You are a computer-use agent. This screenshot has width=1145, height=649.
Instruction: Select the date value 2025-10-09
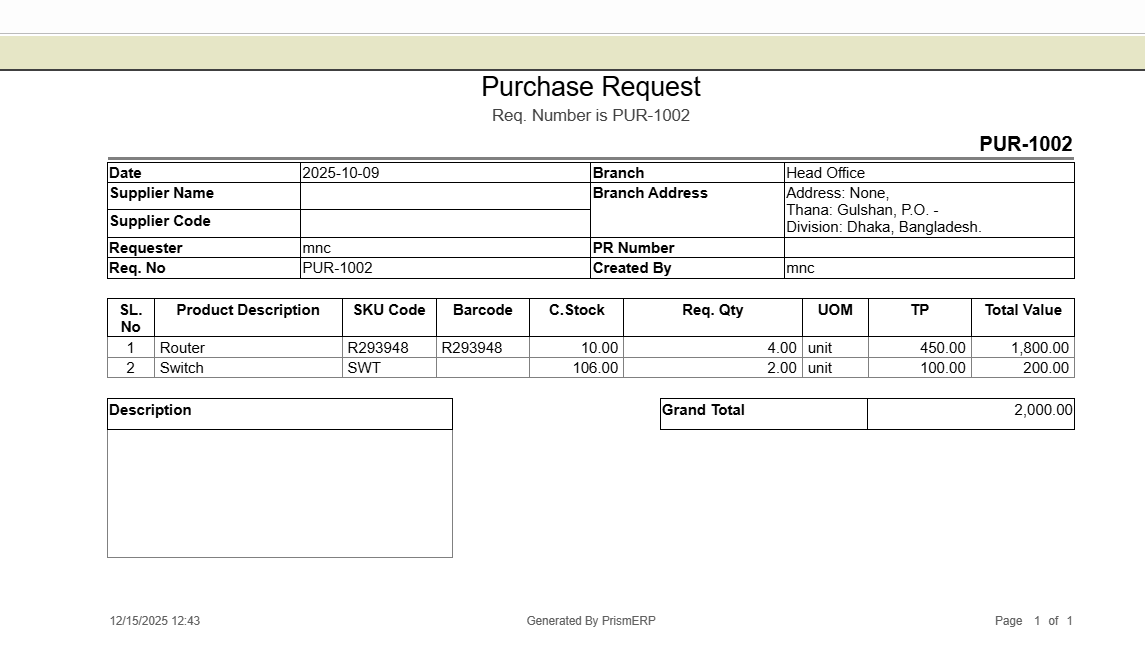341,173
